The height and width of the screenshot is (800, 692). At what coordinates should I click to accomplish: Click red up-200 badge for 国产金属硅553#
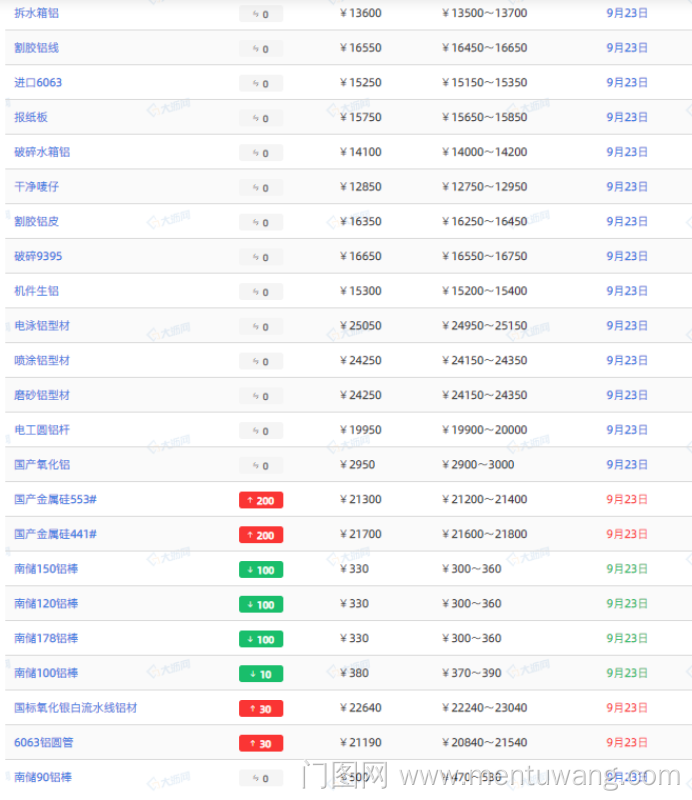[x=261, y=500]
